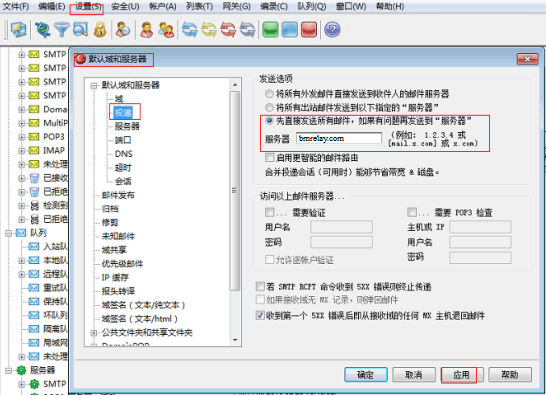The image size is (546, 396).
Task: Click the red square toolbar icon
Action: (x=309, y=30)
